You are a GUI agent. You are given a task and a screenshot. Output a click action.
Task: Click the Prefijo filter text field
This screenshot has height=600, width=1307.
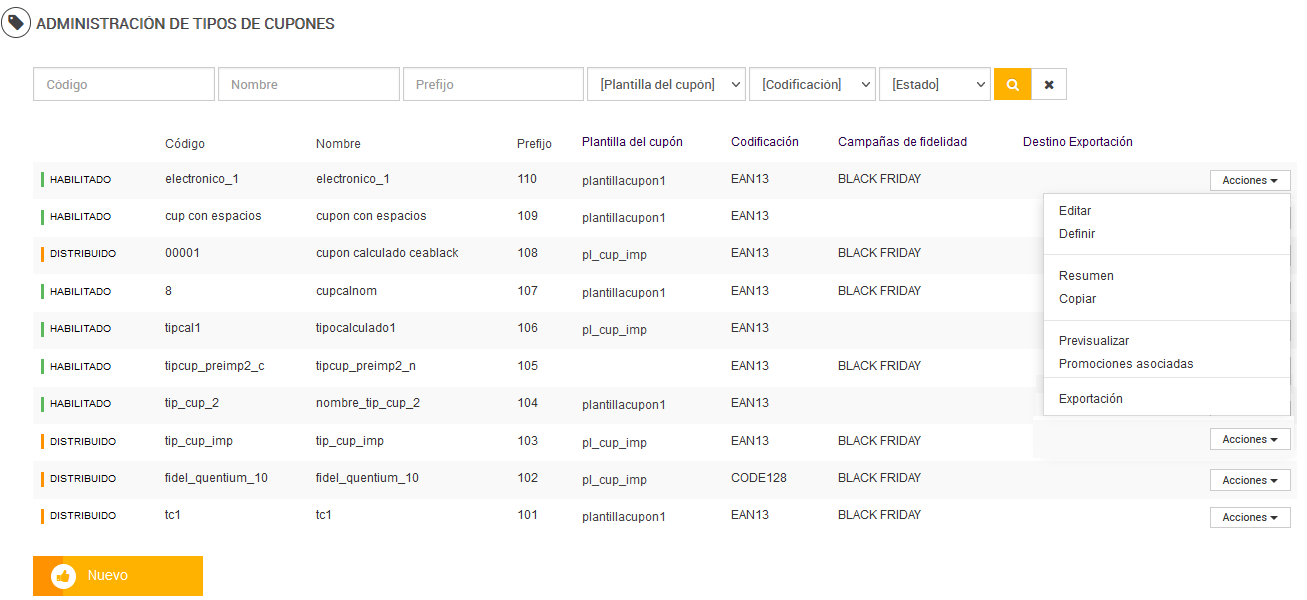click(x=493, y=85)
